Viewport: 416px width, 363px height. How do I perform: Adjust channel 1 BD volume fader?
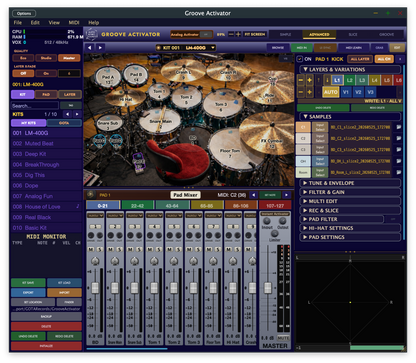[x=95, y=288]
